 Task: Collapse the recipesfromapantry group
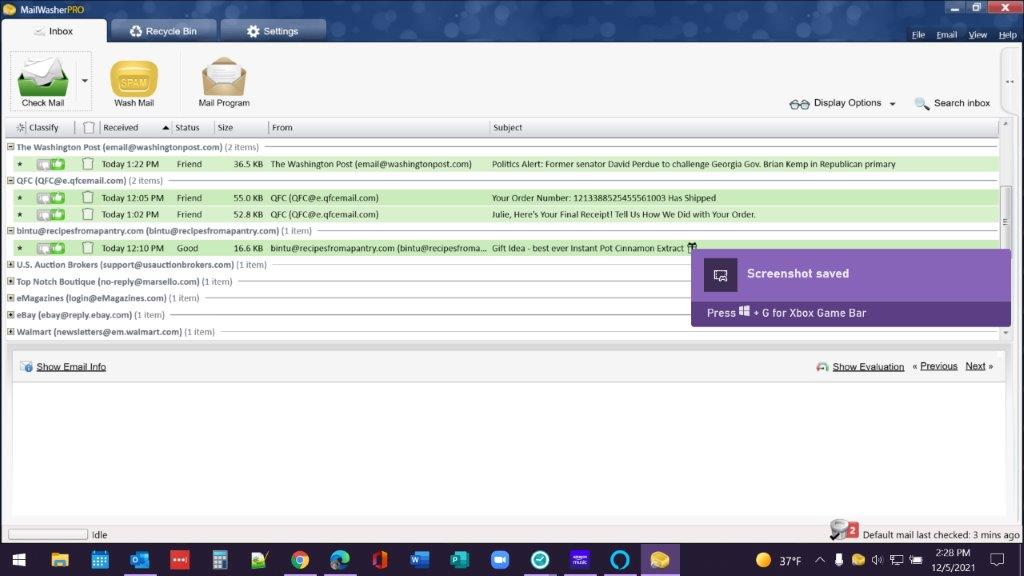point(10,231)
